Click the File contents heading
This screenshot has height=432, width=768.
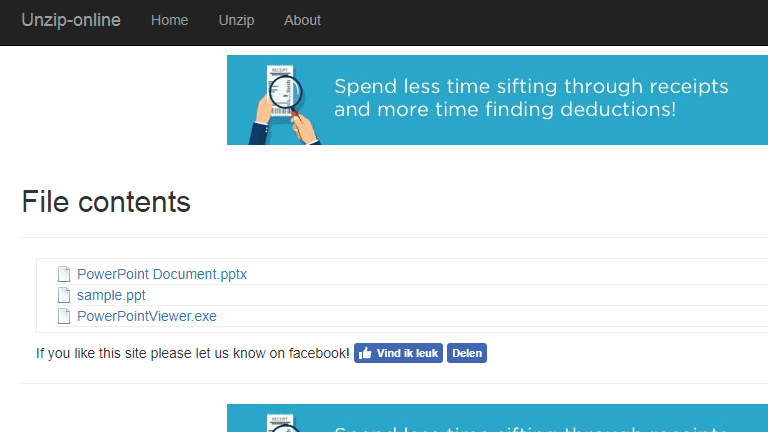point(106,202)
